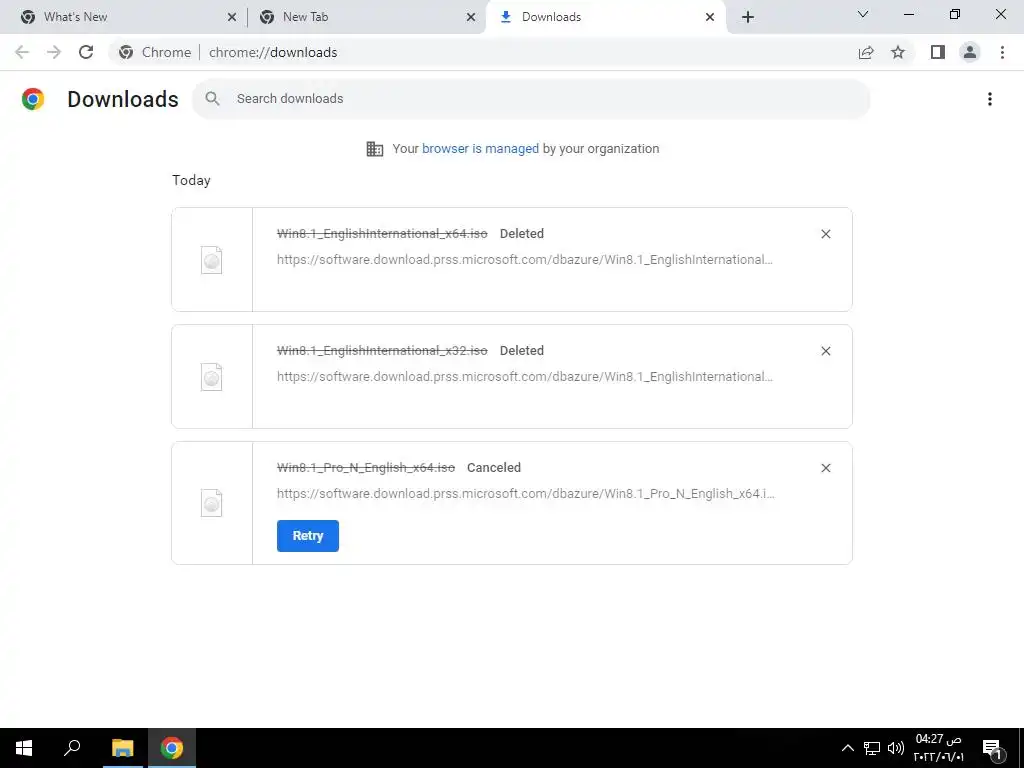Open the Downloads page more-actions menu
Image resolution: width=1024 pixels, height=768 pixels.
(x=989, y=99)
